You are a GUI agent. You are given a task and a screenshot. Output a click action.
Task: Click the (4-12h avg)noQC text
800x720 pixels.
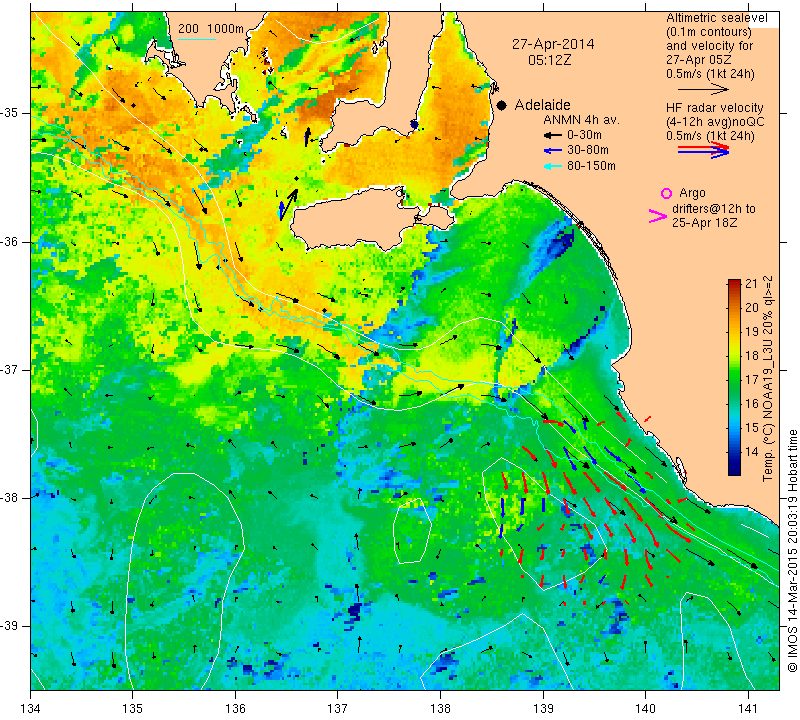[x=715, y=122]
